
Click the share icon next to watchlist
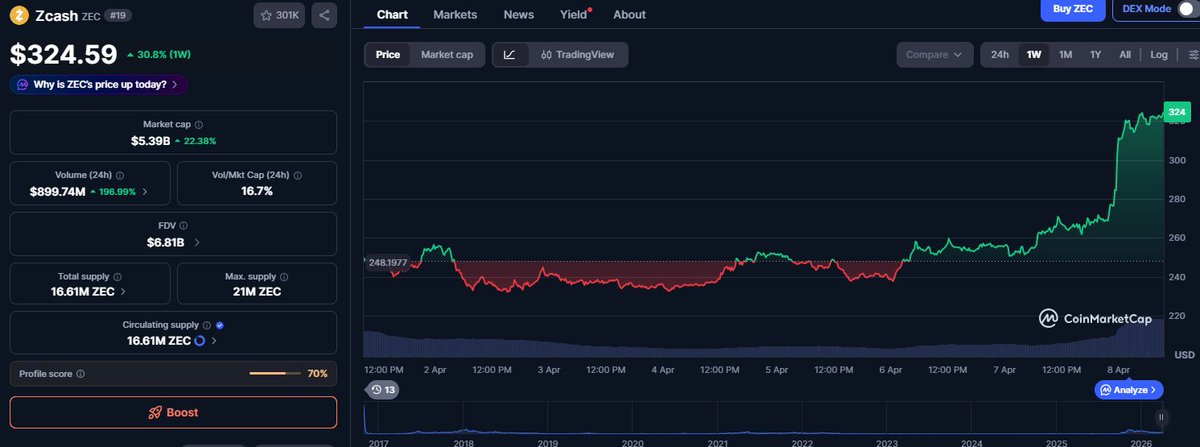click(324, 15)
